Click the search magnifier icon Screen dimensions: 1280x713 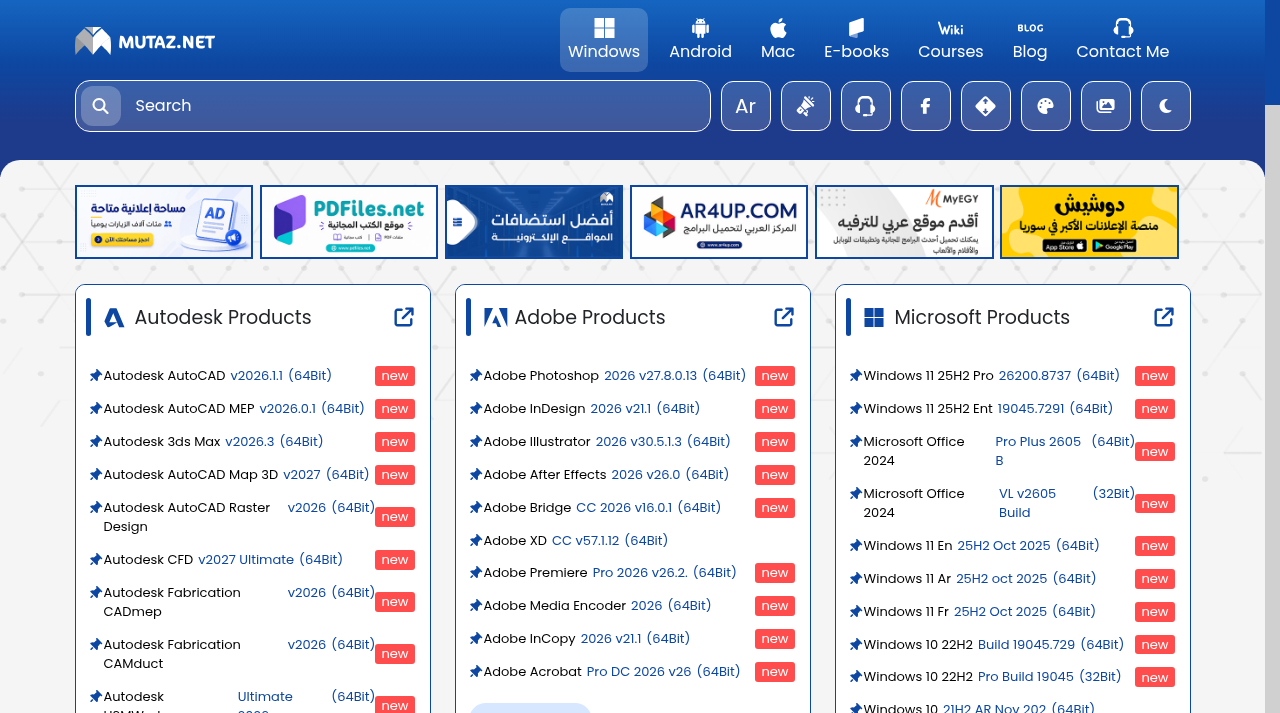click(x=101, y=106)
